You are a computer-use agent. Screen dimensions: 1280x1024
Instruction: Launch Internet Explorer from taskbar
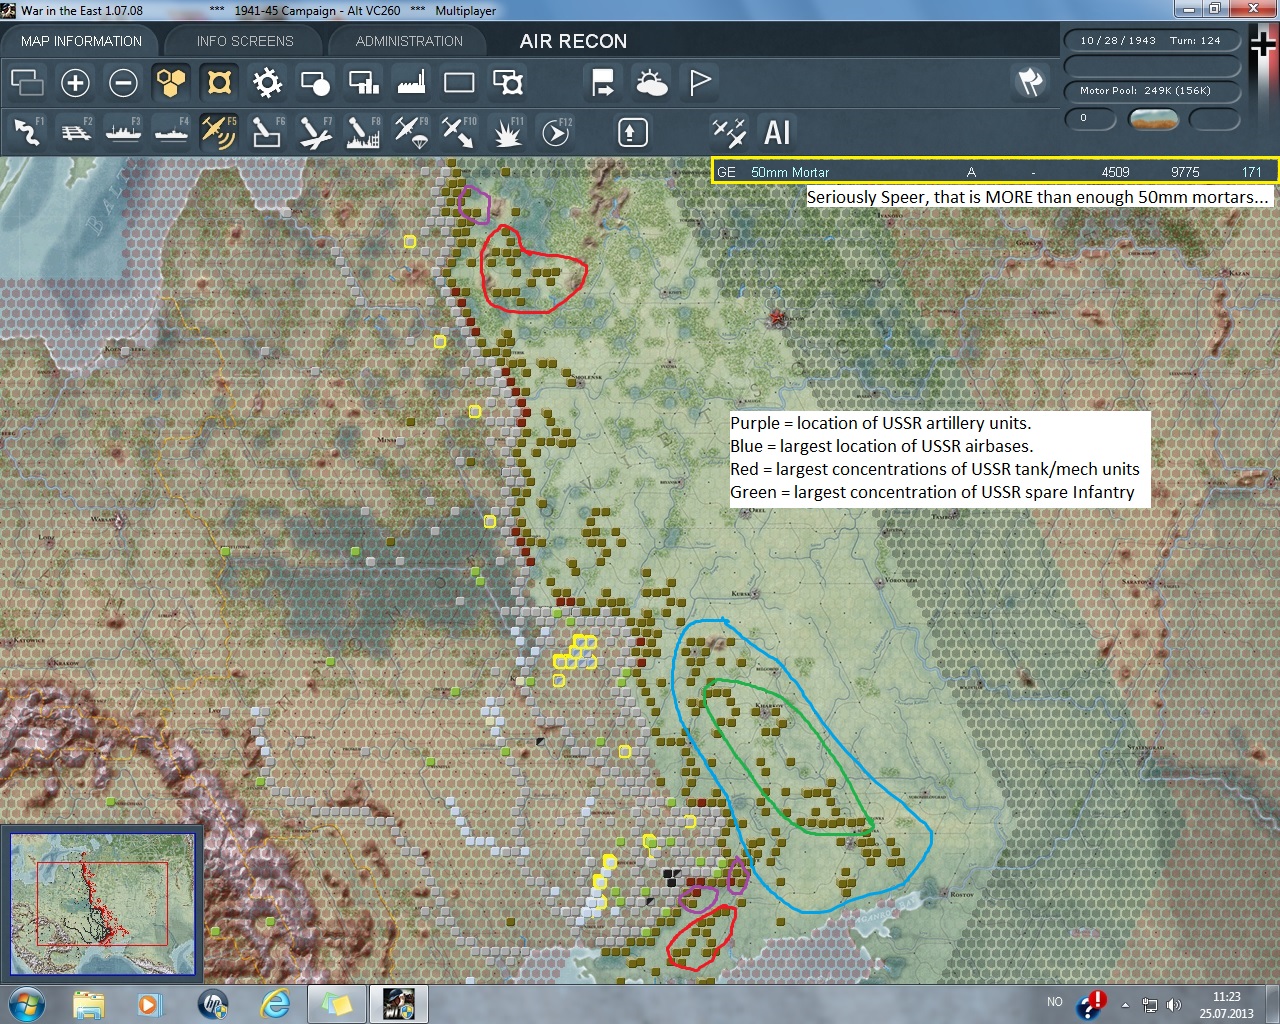(x=275, y=1004)
